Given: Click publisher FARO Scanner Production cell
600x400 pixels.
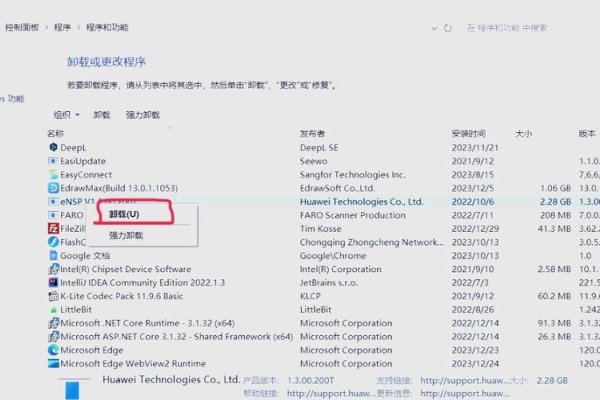Looking at the screenshot, I should (x=352, y=215).
